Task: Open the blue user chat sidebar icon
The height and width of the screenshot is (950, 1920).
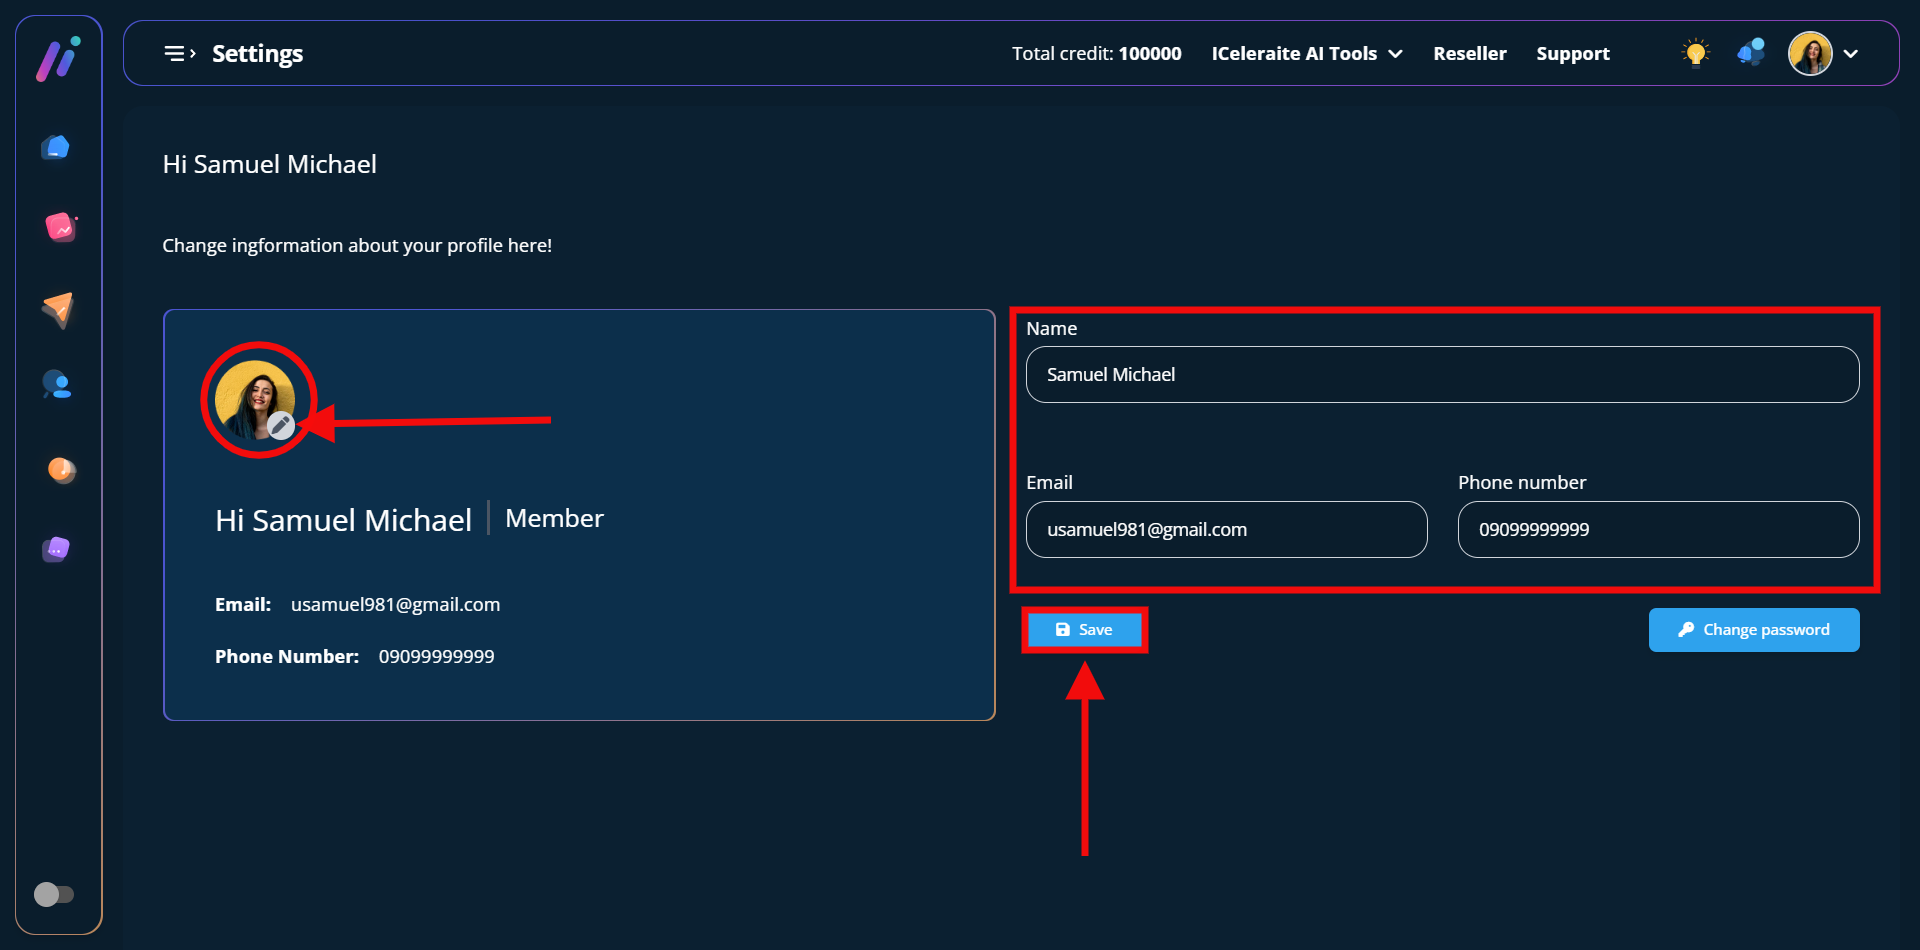Action: tap(57, 385)
